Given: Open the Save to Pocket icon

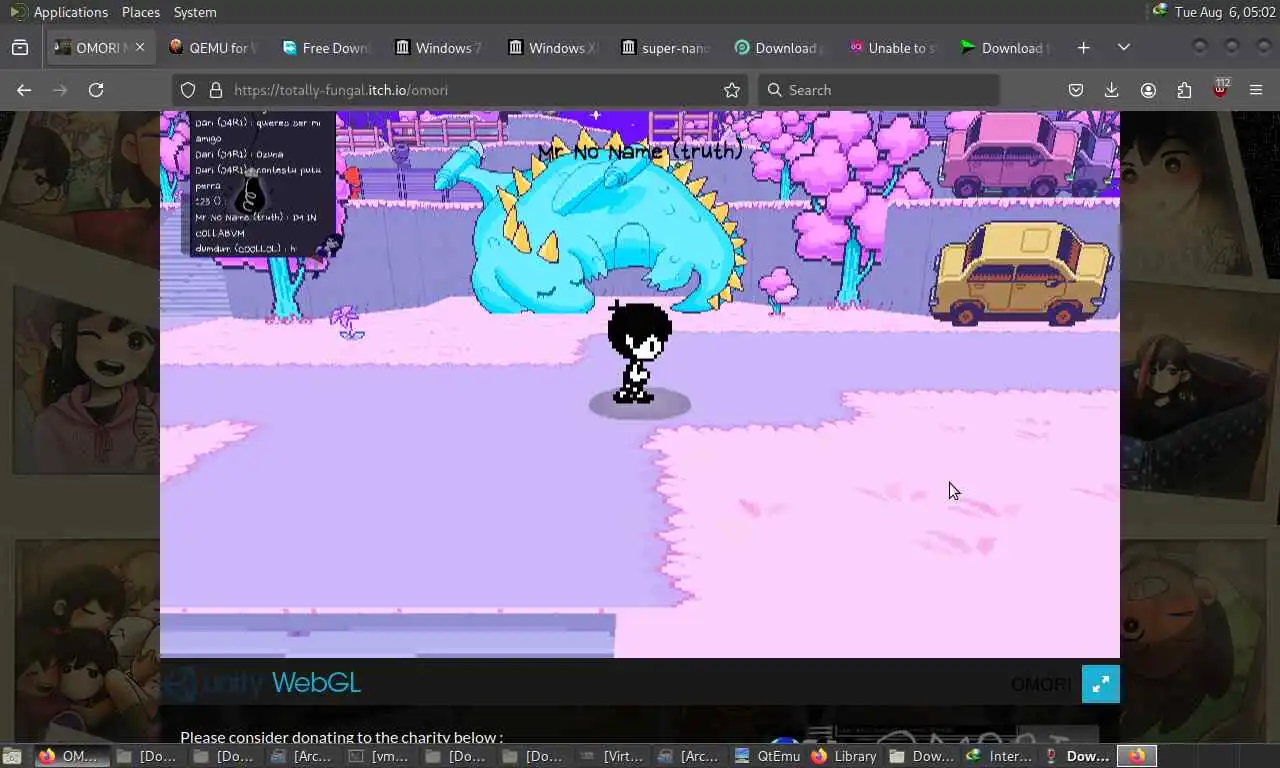Looking at the screenshot, I should (1076, 90).
